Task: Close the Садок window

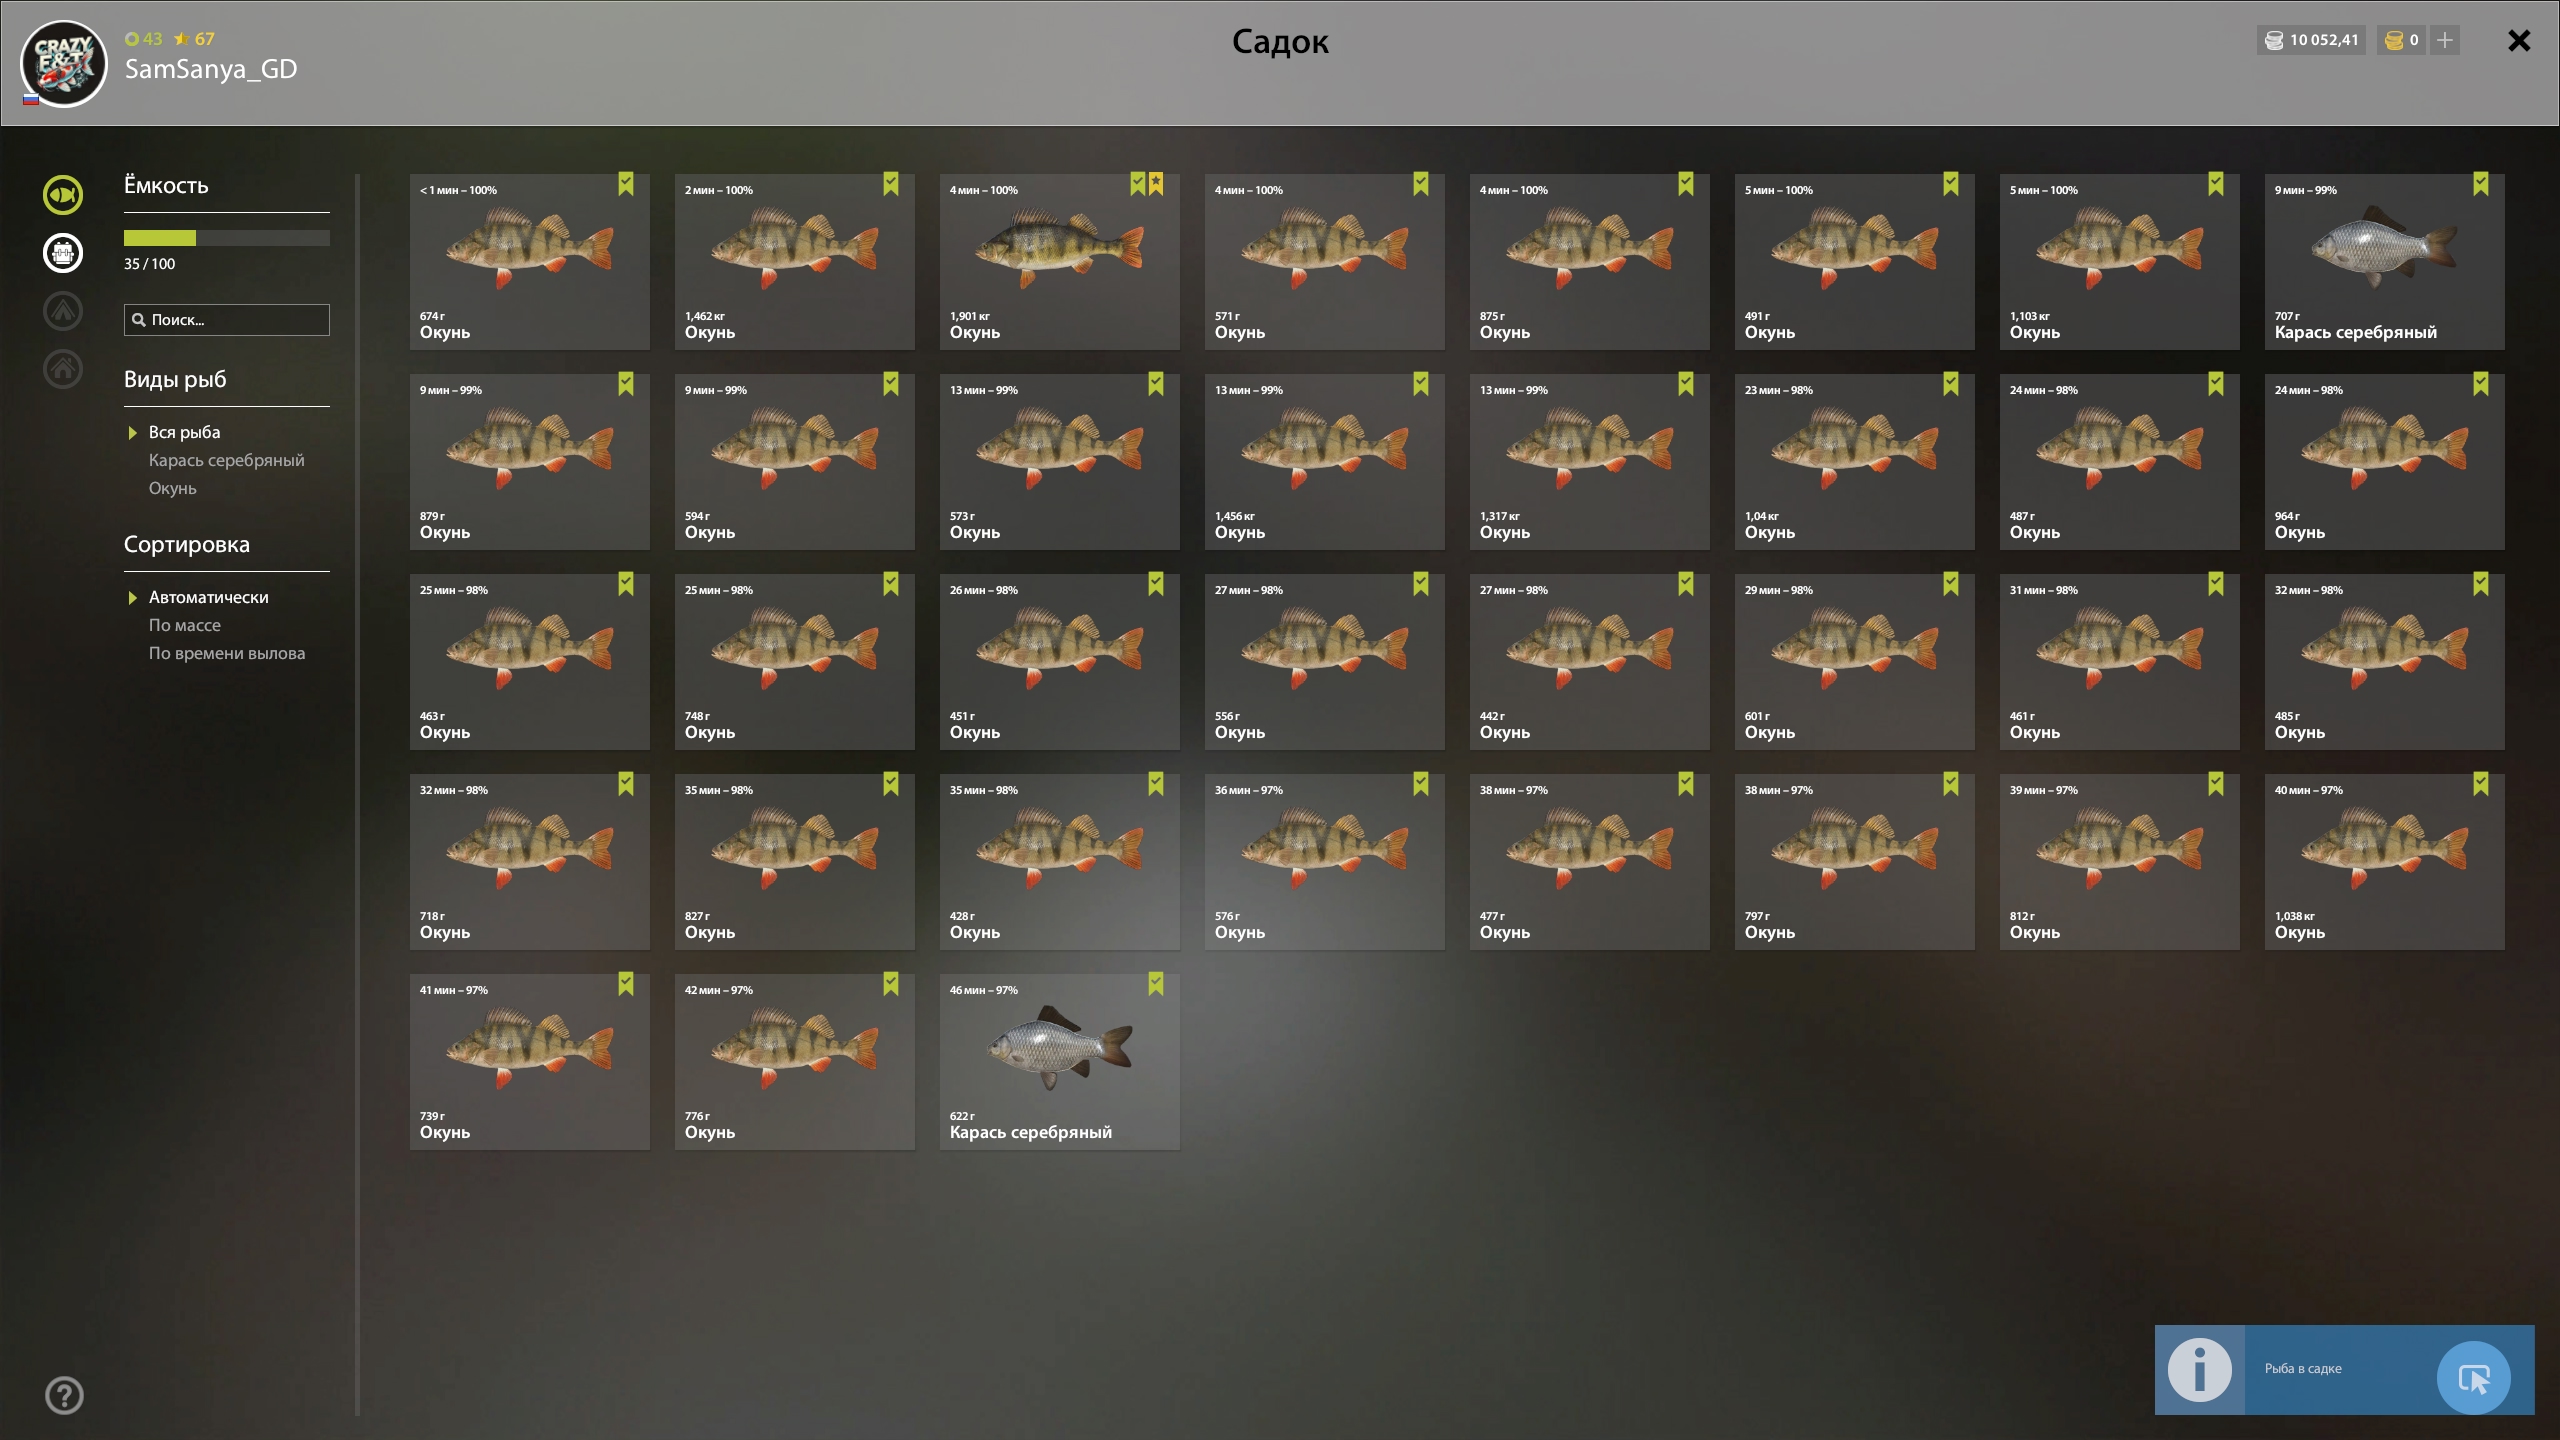Action: coord(2519,40)
